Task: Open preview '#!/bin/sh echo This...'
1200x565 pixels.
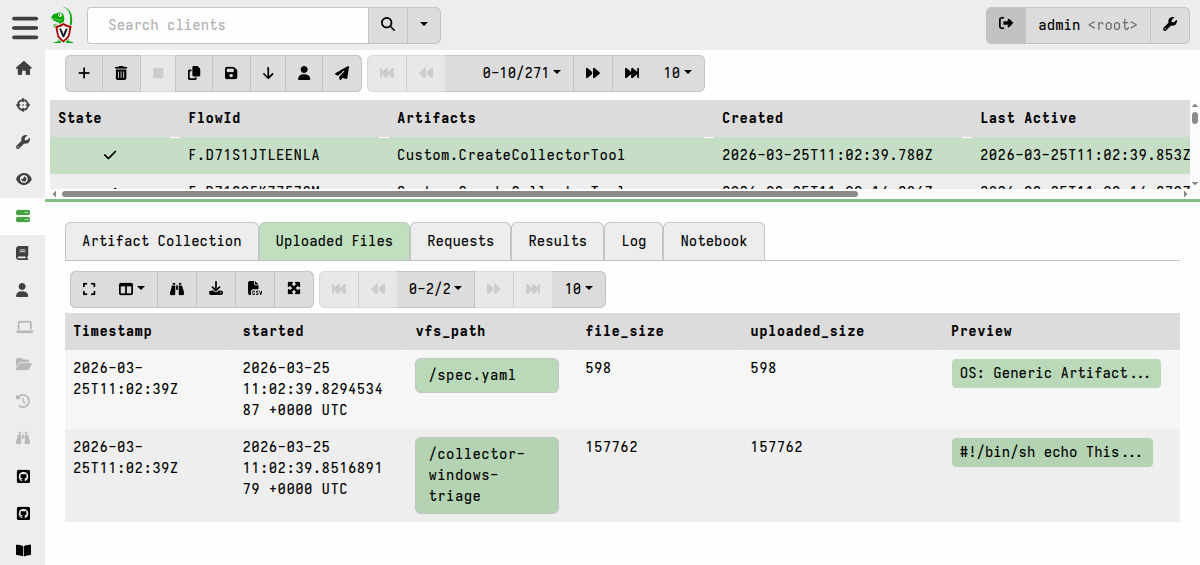Action: [1052, 452]
